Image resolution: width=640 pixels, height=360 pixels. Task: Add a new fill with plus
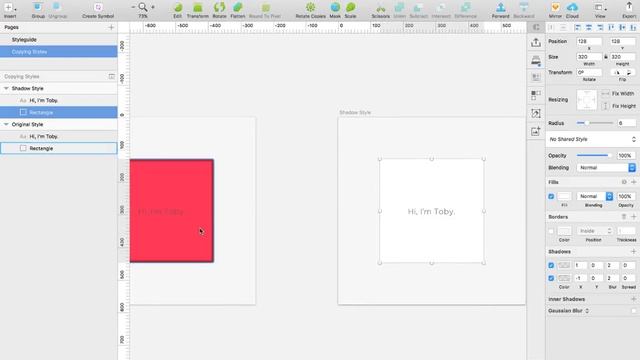click(633, 182)
